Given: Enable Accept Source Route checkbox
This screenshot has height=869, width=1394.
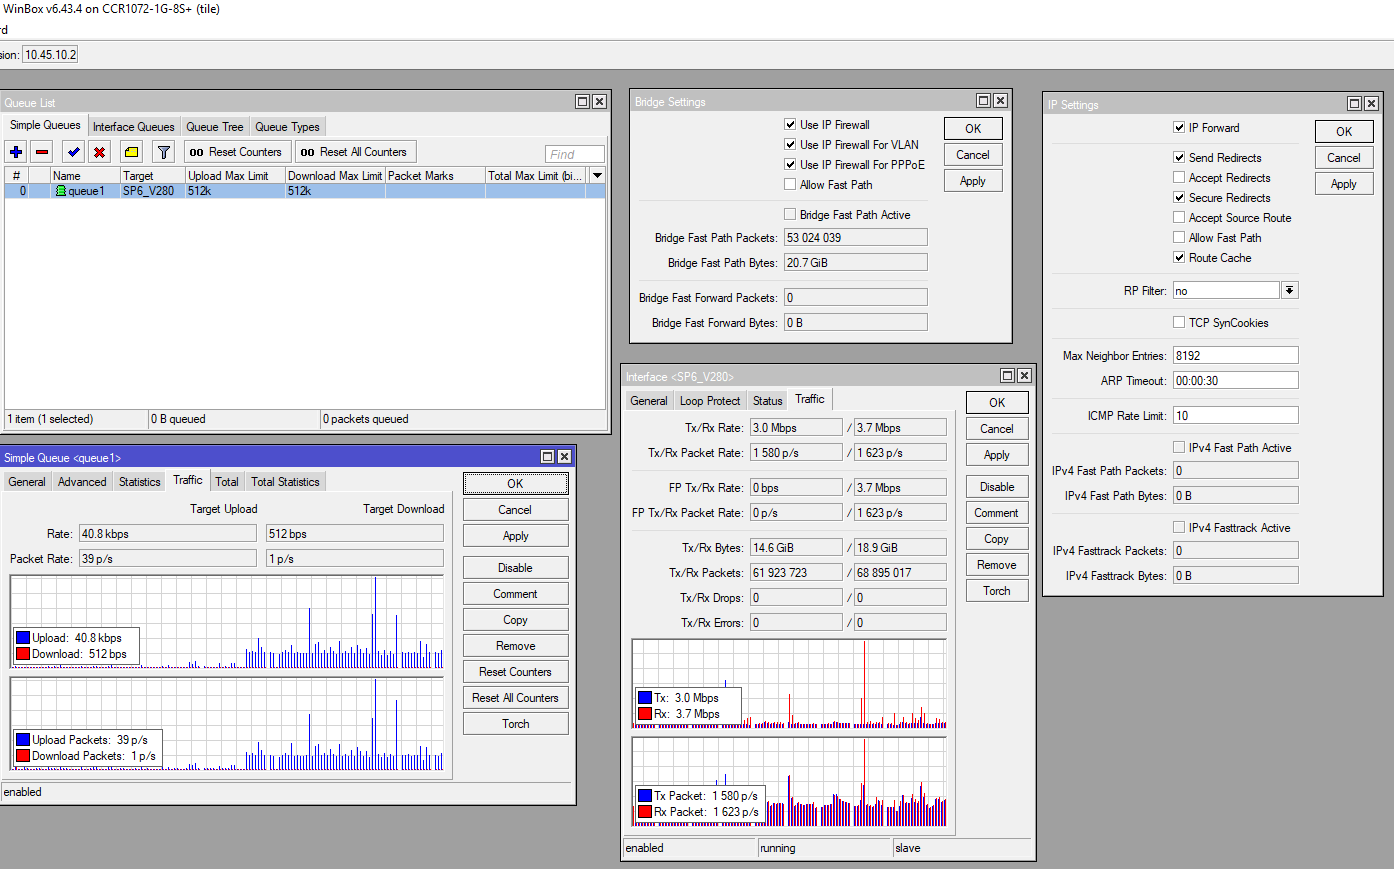Looking at the screenshot, I should click(1179, 218).
